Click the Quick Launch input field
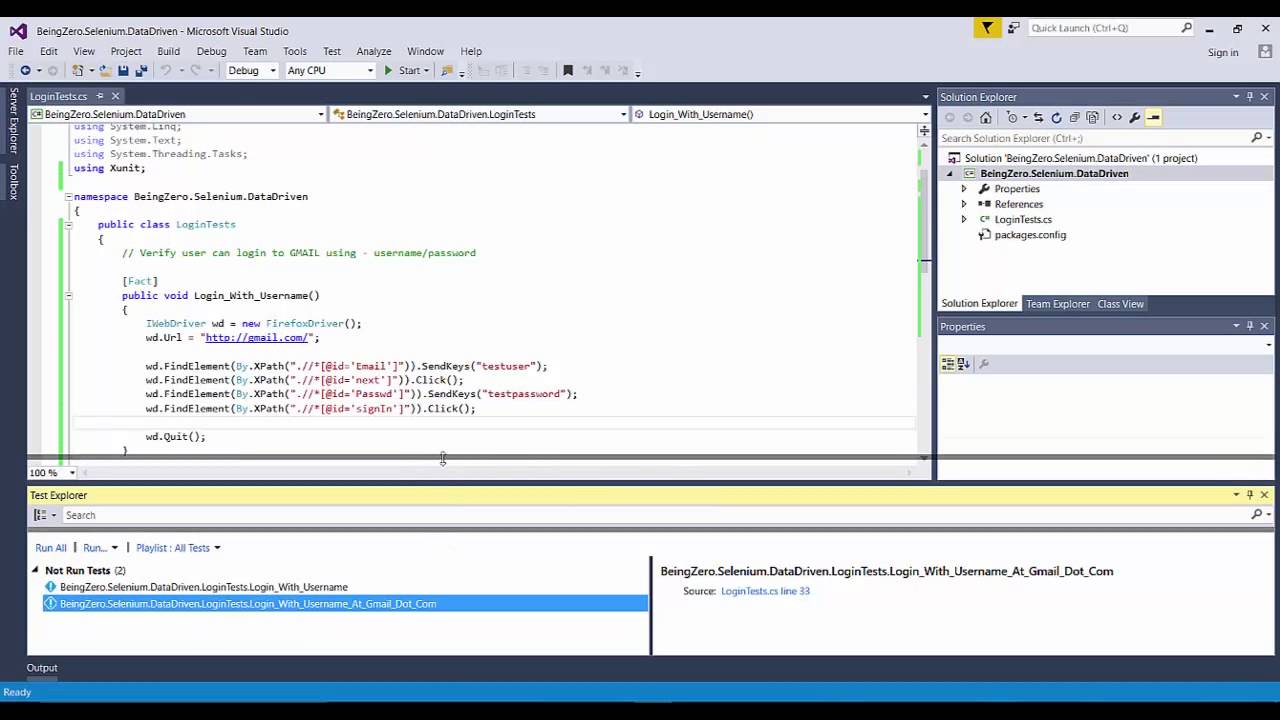The width and height of the screenshot is (1280, 720). [1103, 28]
